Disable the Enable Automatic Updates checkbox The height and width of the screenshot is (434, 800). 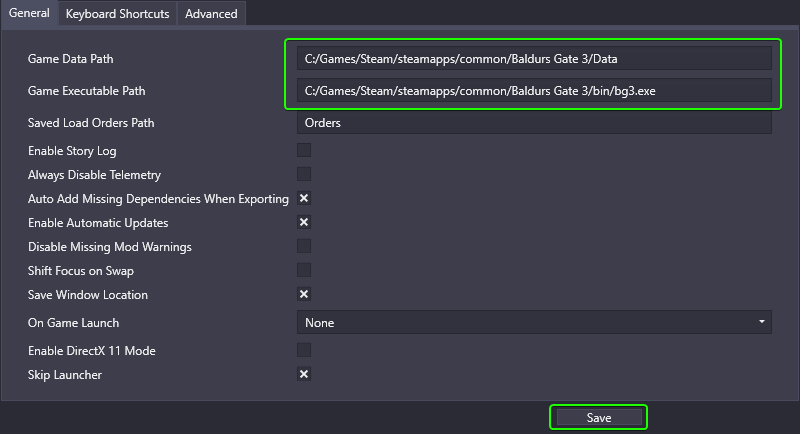pos(304,222)
